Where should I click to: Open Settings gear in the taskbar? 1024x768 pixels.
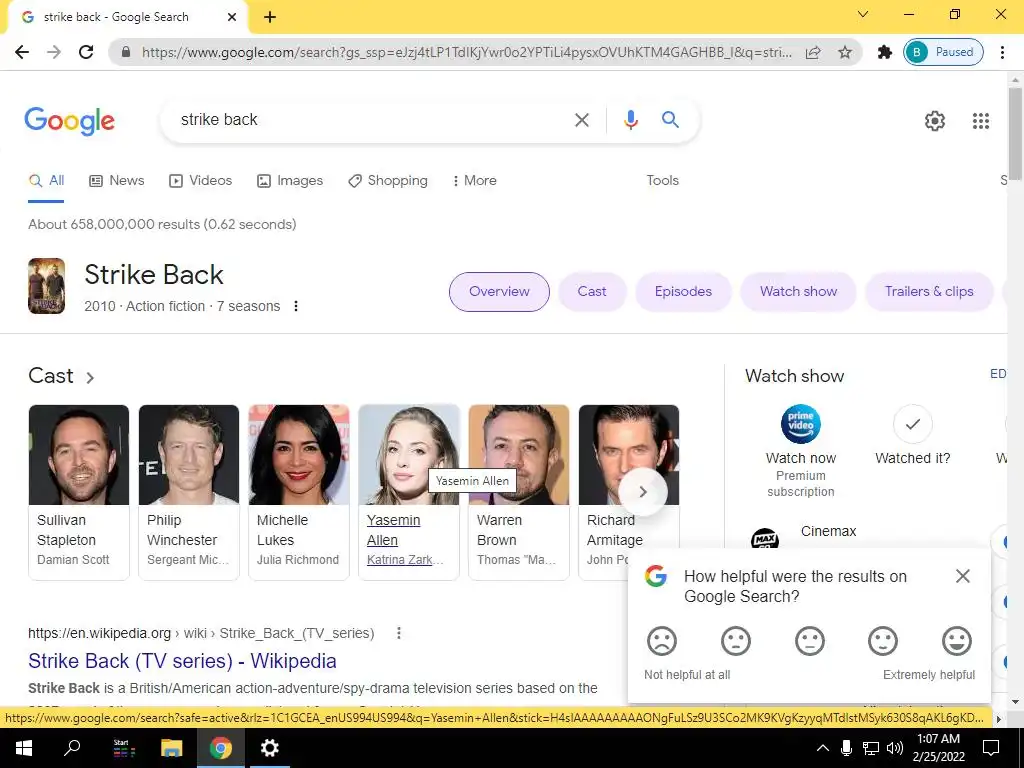pyautogui.click(x=270, y=748)
